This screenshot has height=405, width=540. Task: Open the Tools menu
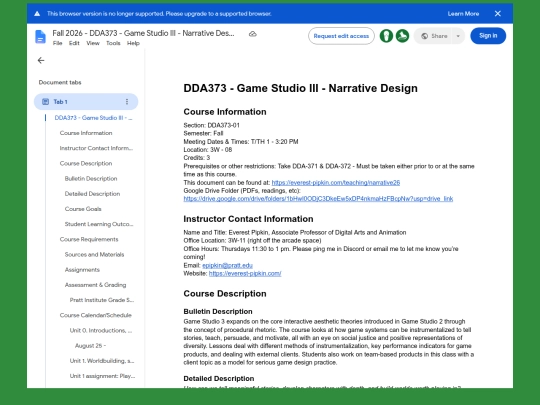113,43
